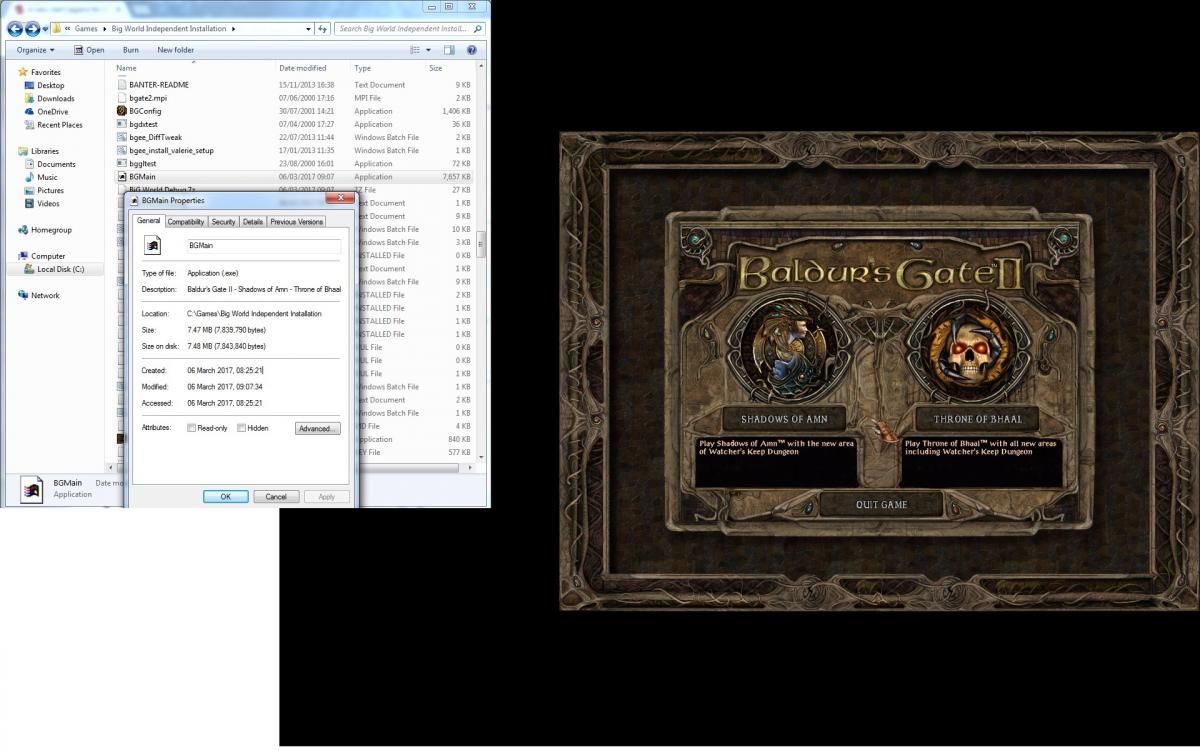
Task: Select the BANTER-README file icon
Action: click(122, 85)
